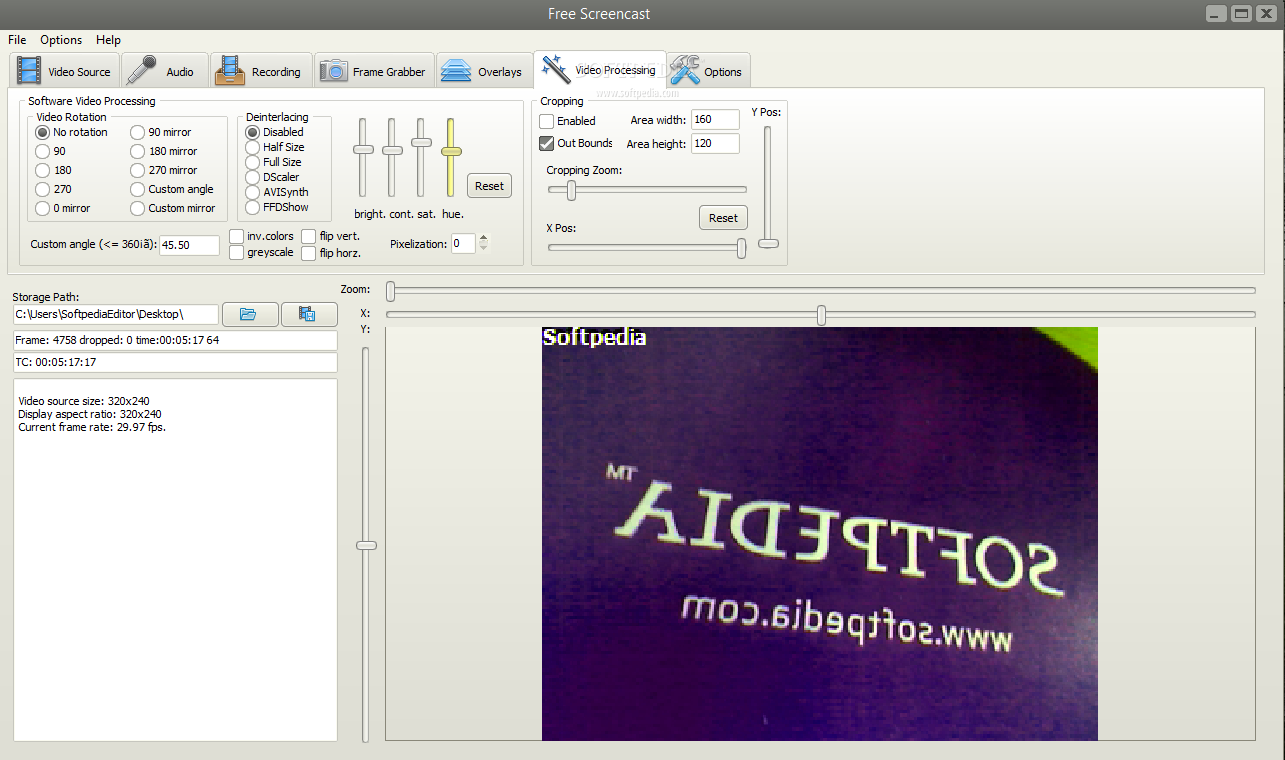The width and height of the screenshot is (1285, 760).
Task: Select FFDShow deinterlacing
Action: tap(253, 207)
